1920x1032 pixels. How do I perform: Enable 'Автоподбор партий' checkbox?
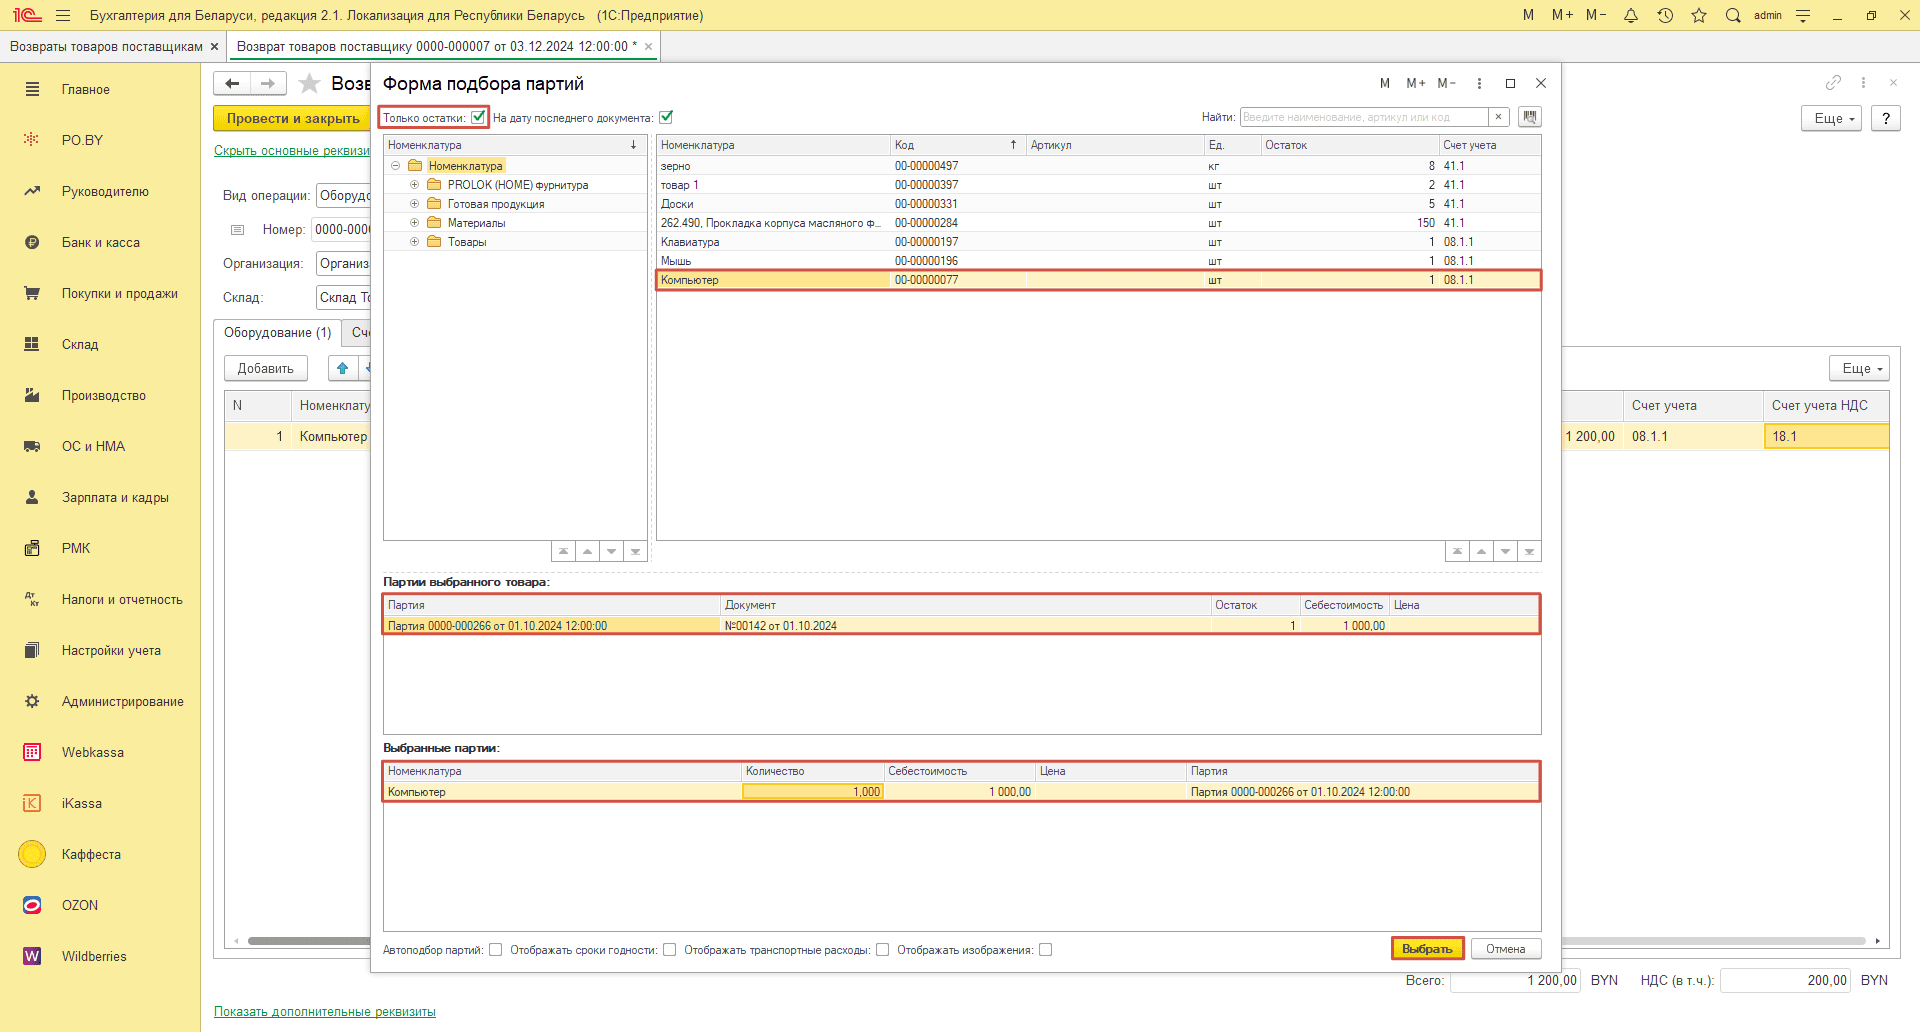pyautogui.click(x=495, y=950)
